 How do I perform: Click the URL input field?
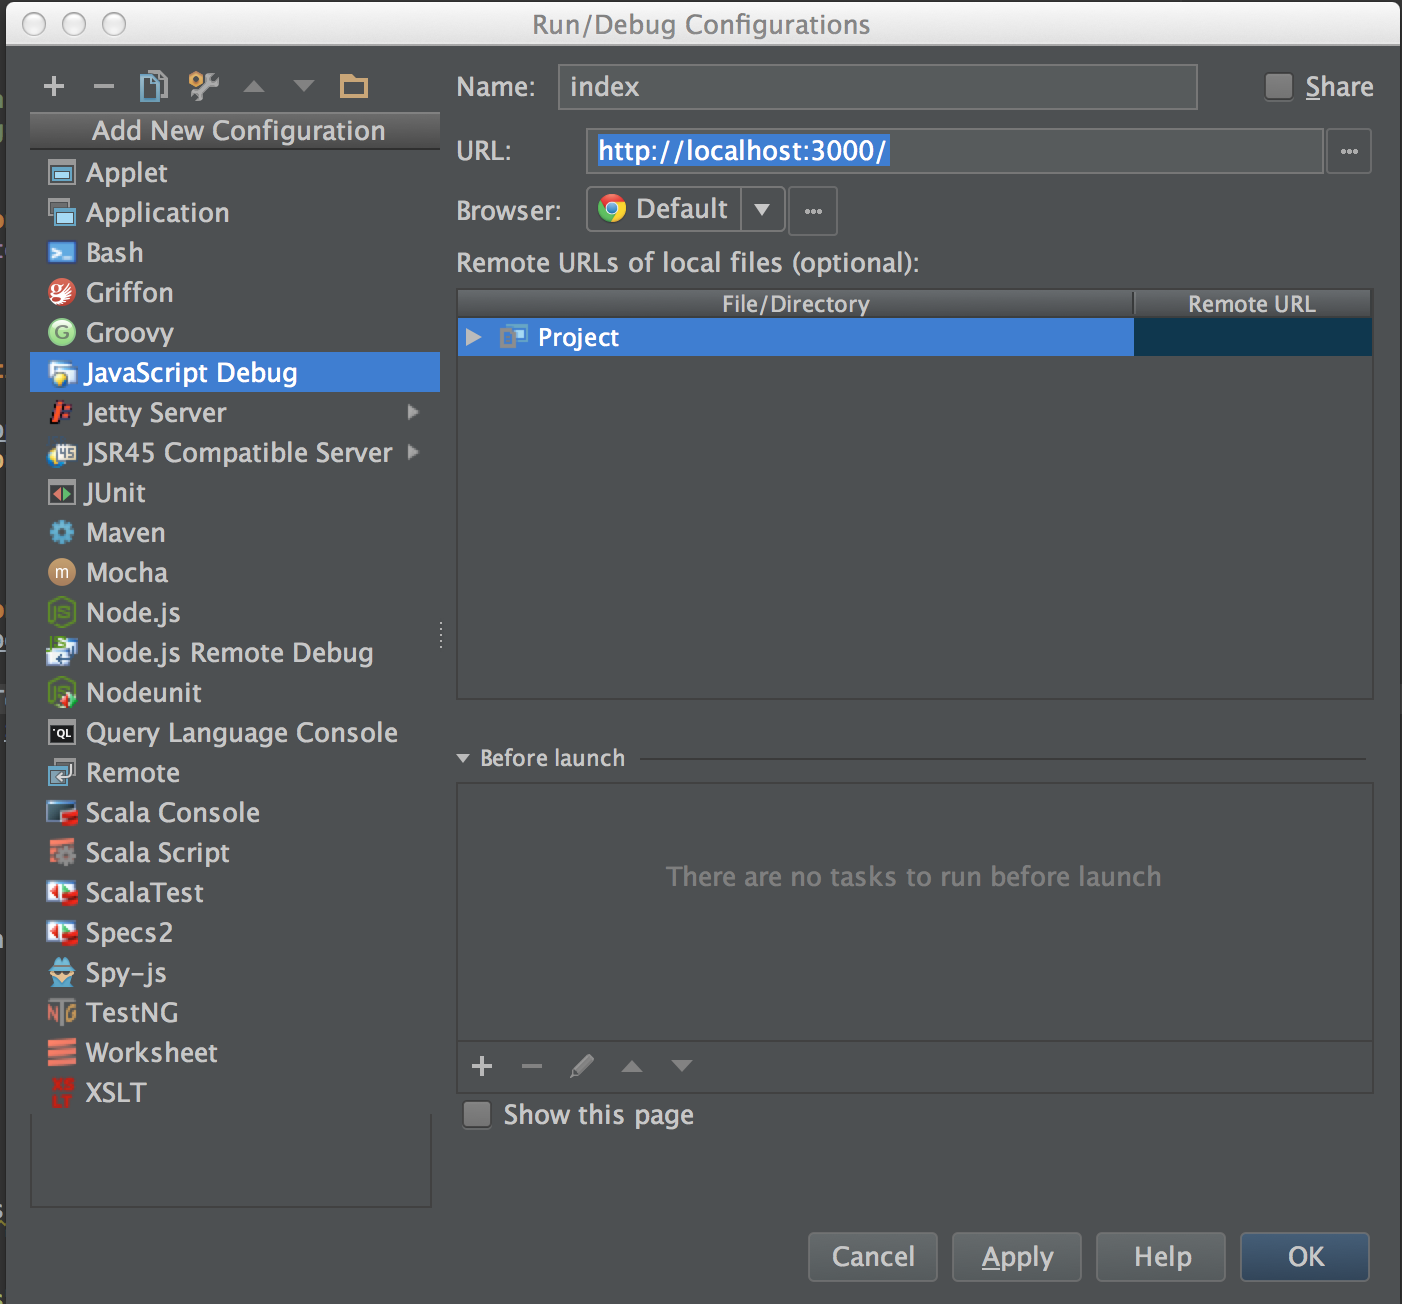(x=955, y=151)
